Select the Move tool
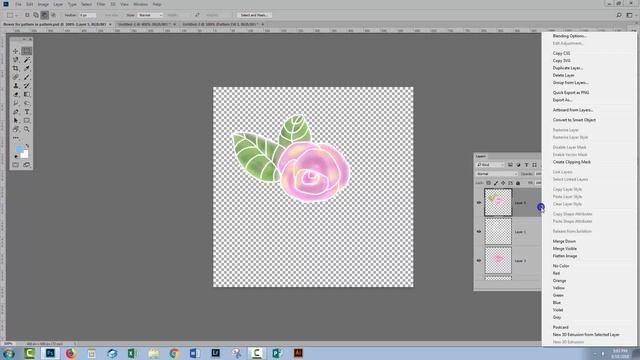Screen dimensions: 640x360 (x=16, y=51)
